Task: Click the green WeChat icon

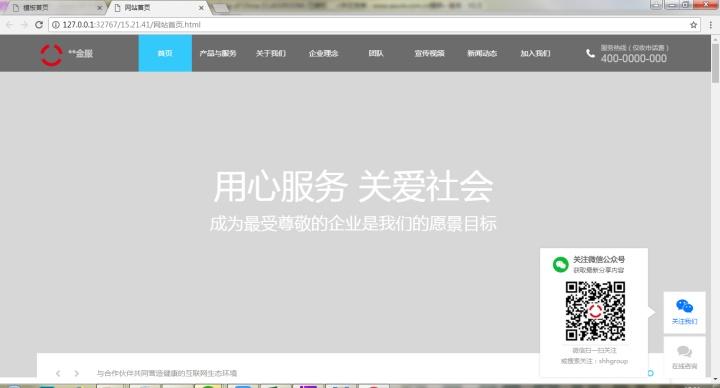Action: pyautogui.click(x=561, y=264)
